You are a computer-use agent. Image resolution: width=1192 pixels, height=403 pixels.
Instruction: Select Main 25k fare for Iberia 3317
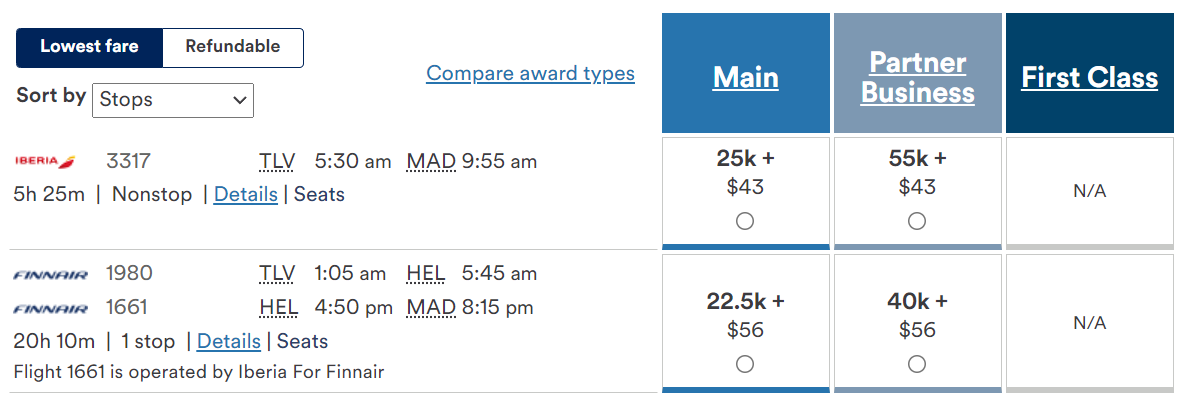click(x=745, y=222)
